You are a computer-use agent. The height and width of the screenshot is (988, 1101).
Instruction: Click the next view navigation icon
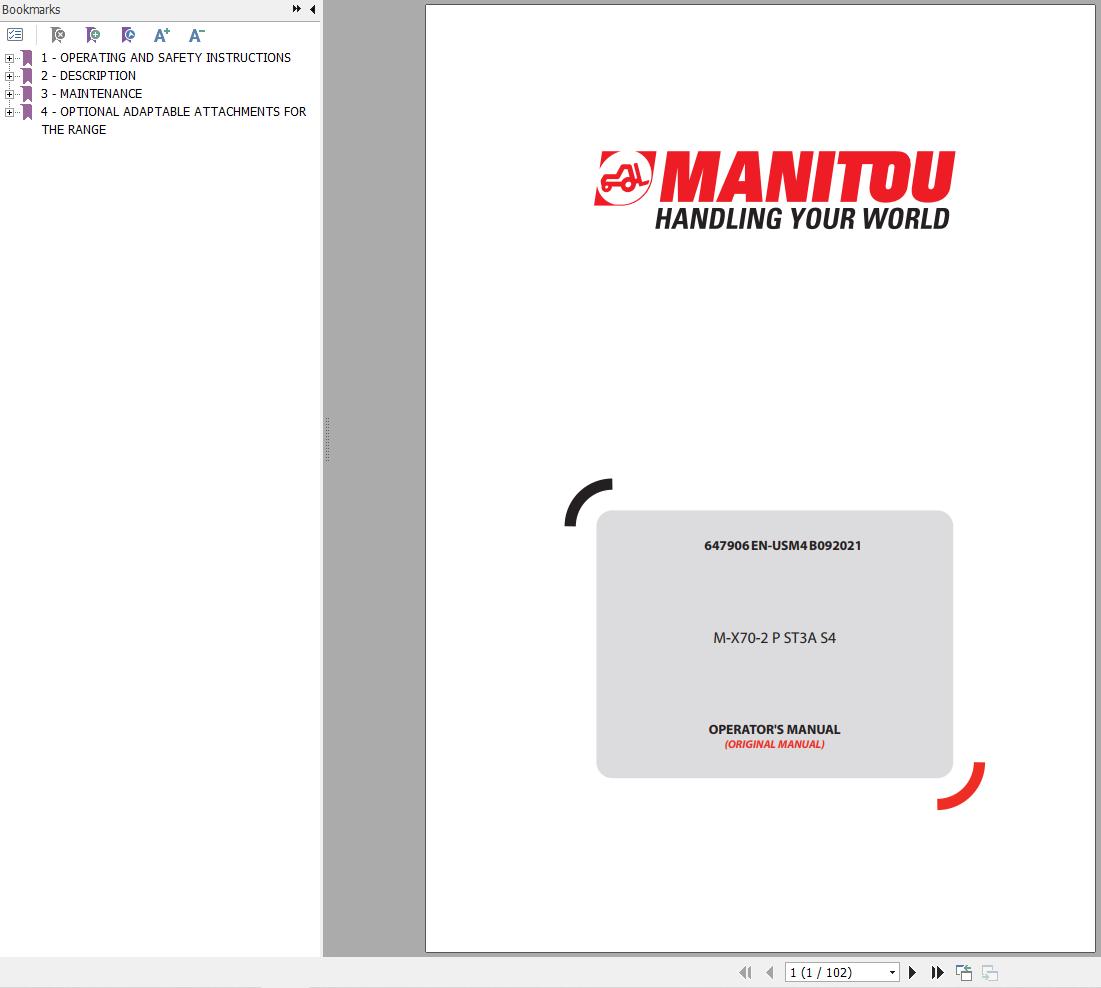[x=990, y=973]
